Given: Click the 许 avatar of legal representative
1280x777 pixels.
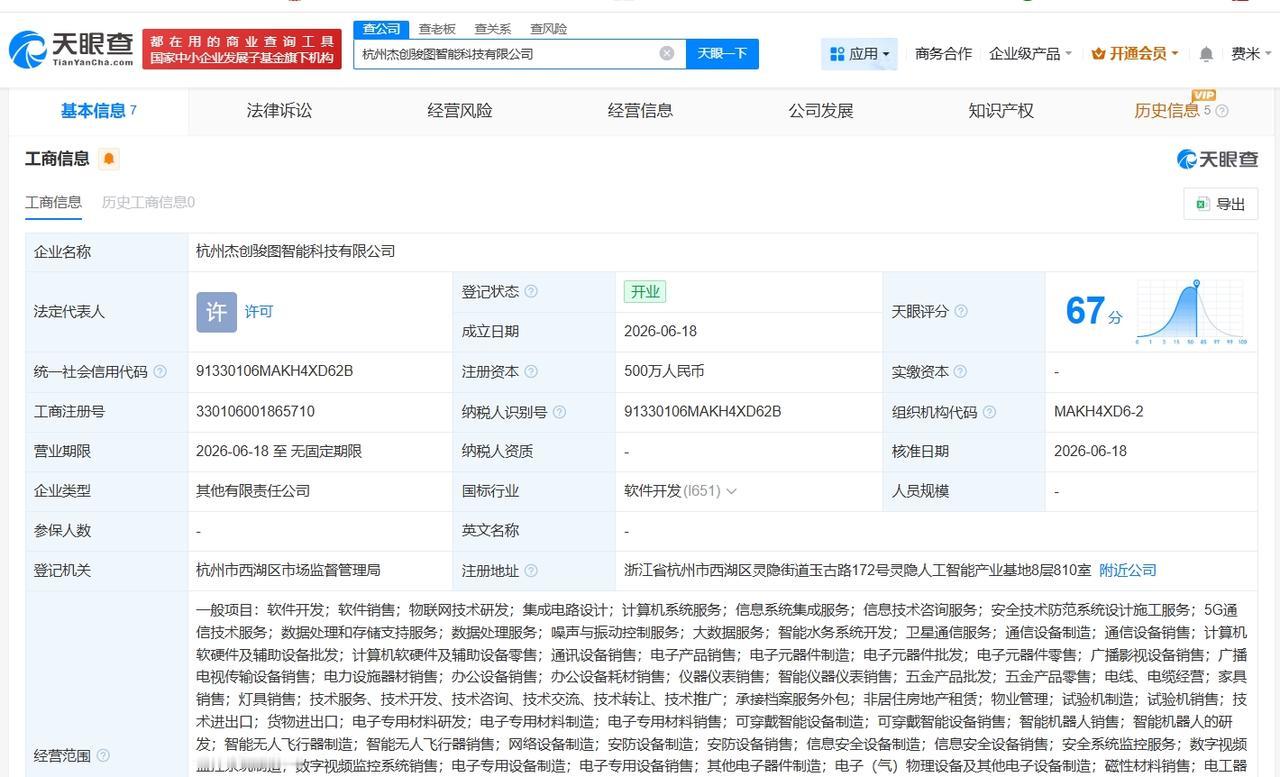Looking at the screenshot, I should pos(216,312).
